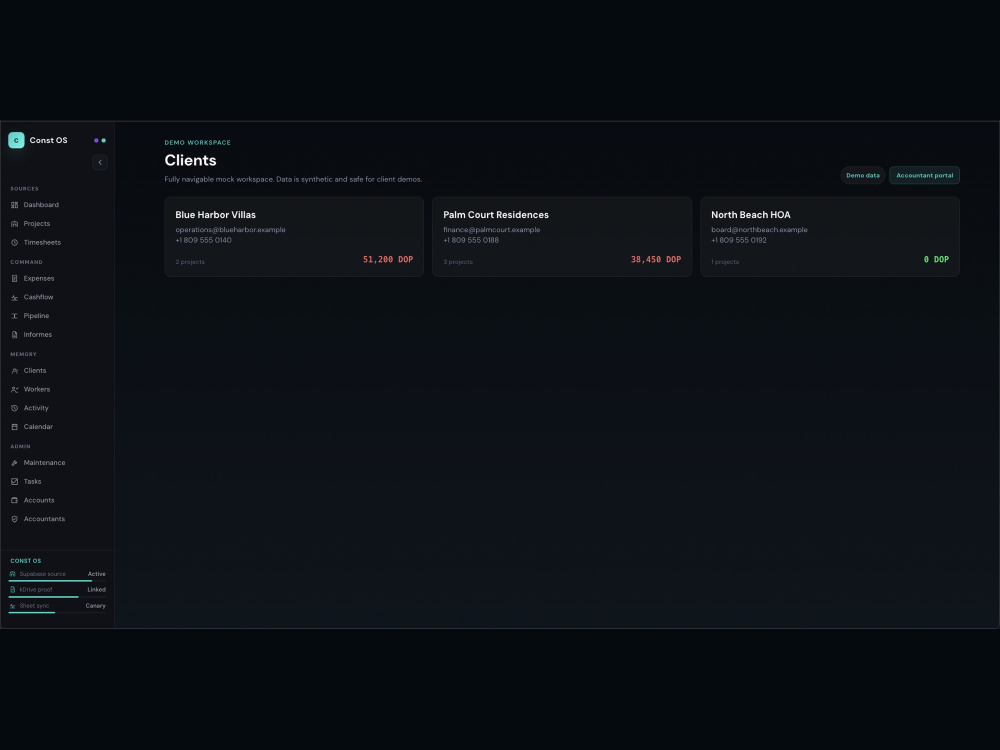Screen dimensions: 1000x750
Task: Click the Sheet sync progress bar
Action: tap(57, 613)
